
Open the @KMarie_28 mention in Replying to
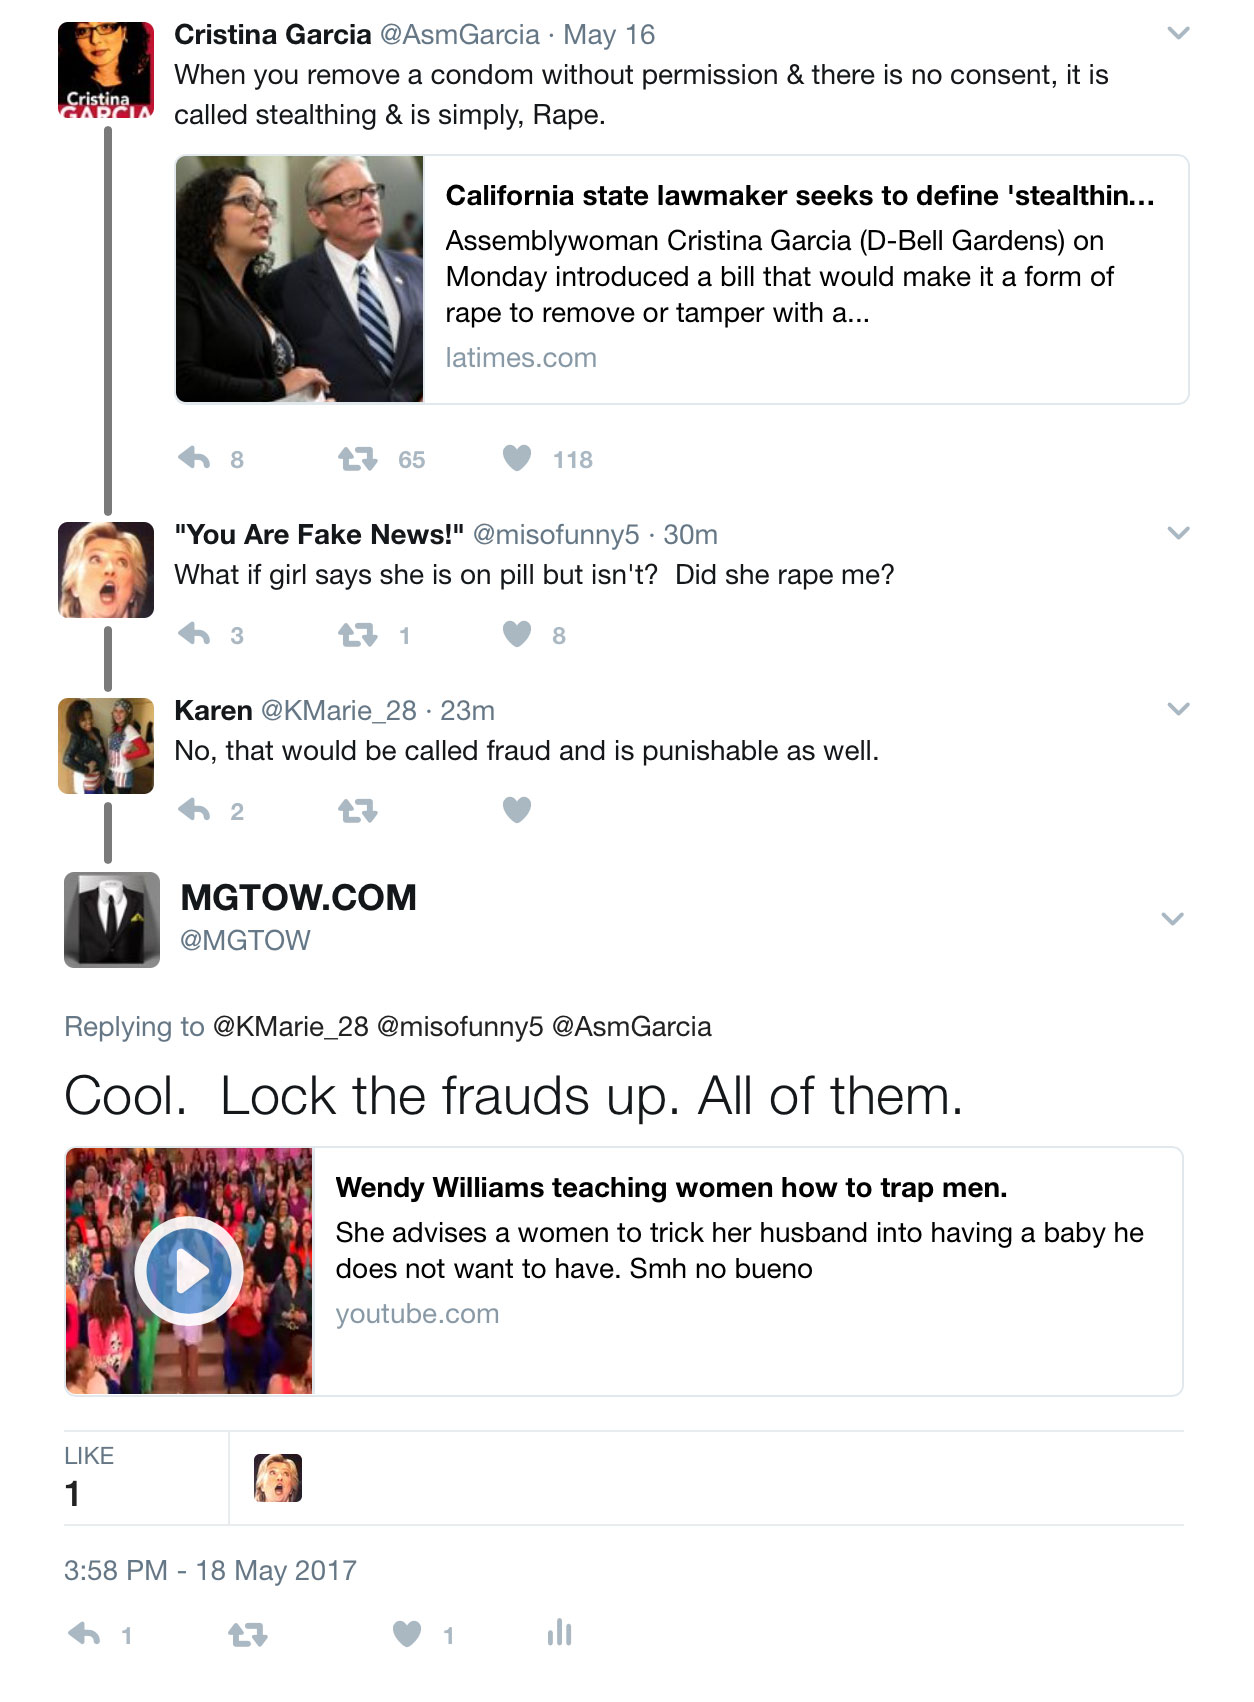pyautogui.click(x=291, y=1027)
